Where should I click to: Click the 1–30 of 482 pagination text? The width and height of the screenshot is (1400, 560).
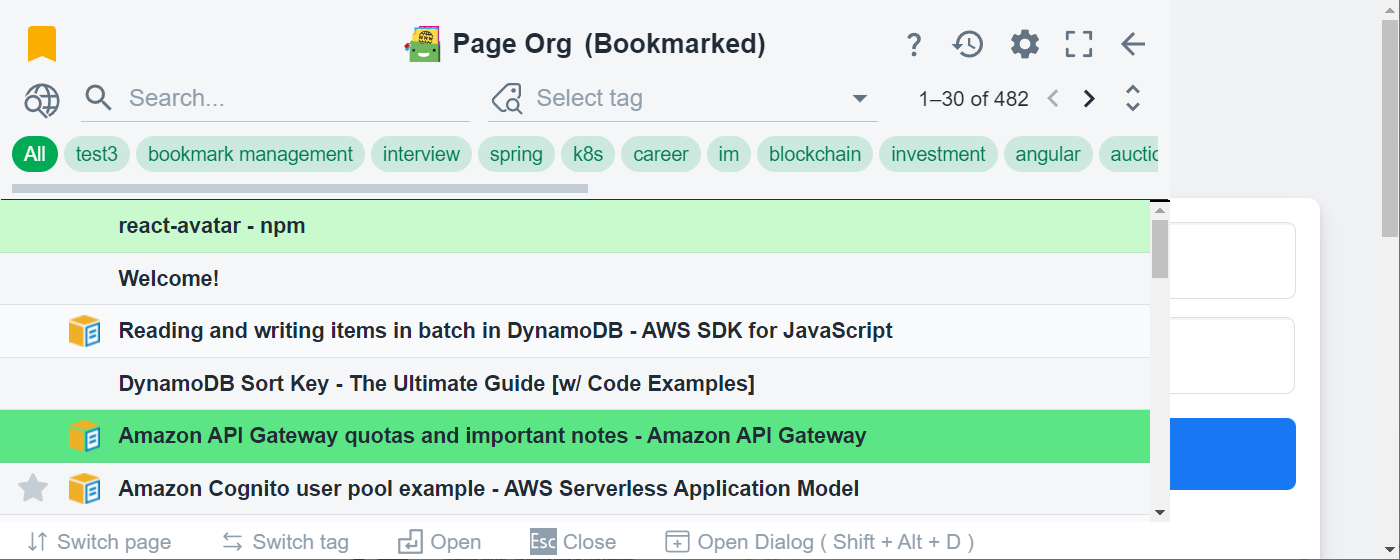point(974,99)
